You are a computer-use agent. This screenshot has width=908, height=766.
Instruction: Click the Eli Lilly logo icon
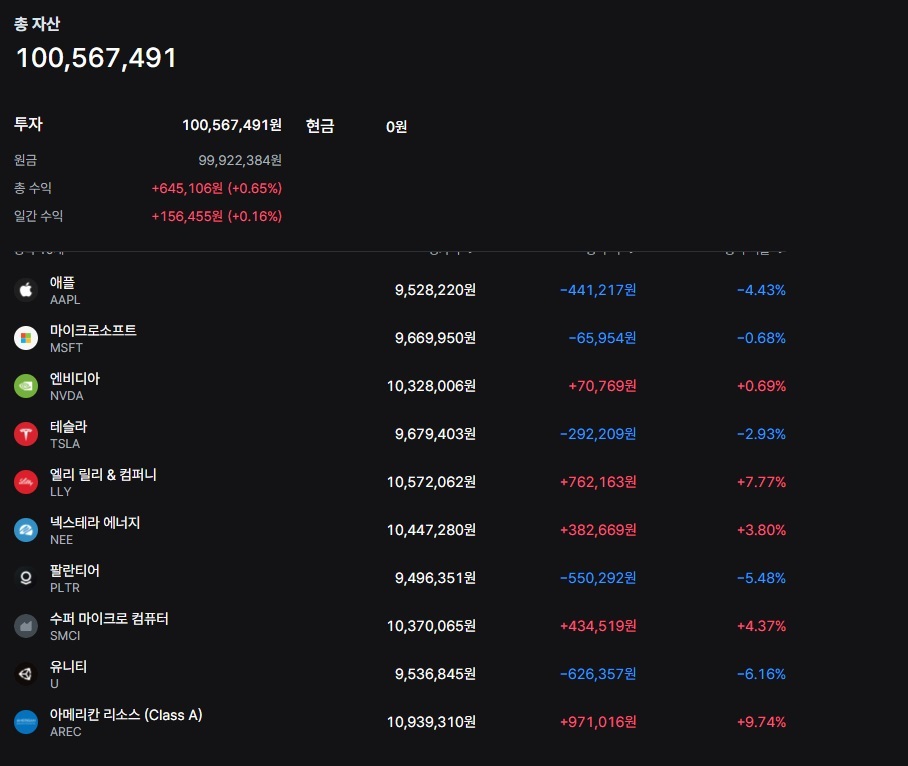pyautogui.click(x=25, y=482)
